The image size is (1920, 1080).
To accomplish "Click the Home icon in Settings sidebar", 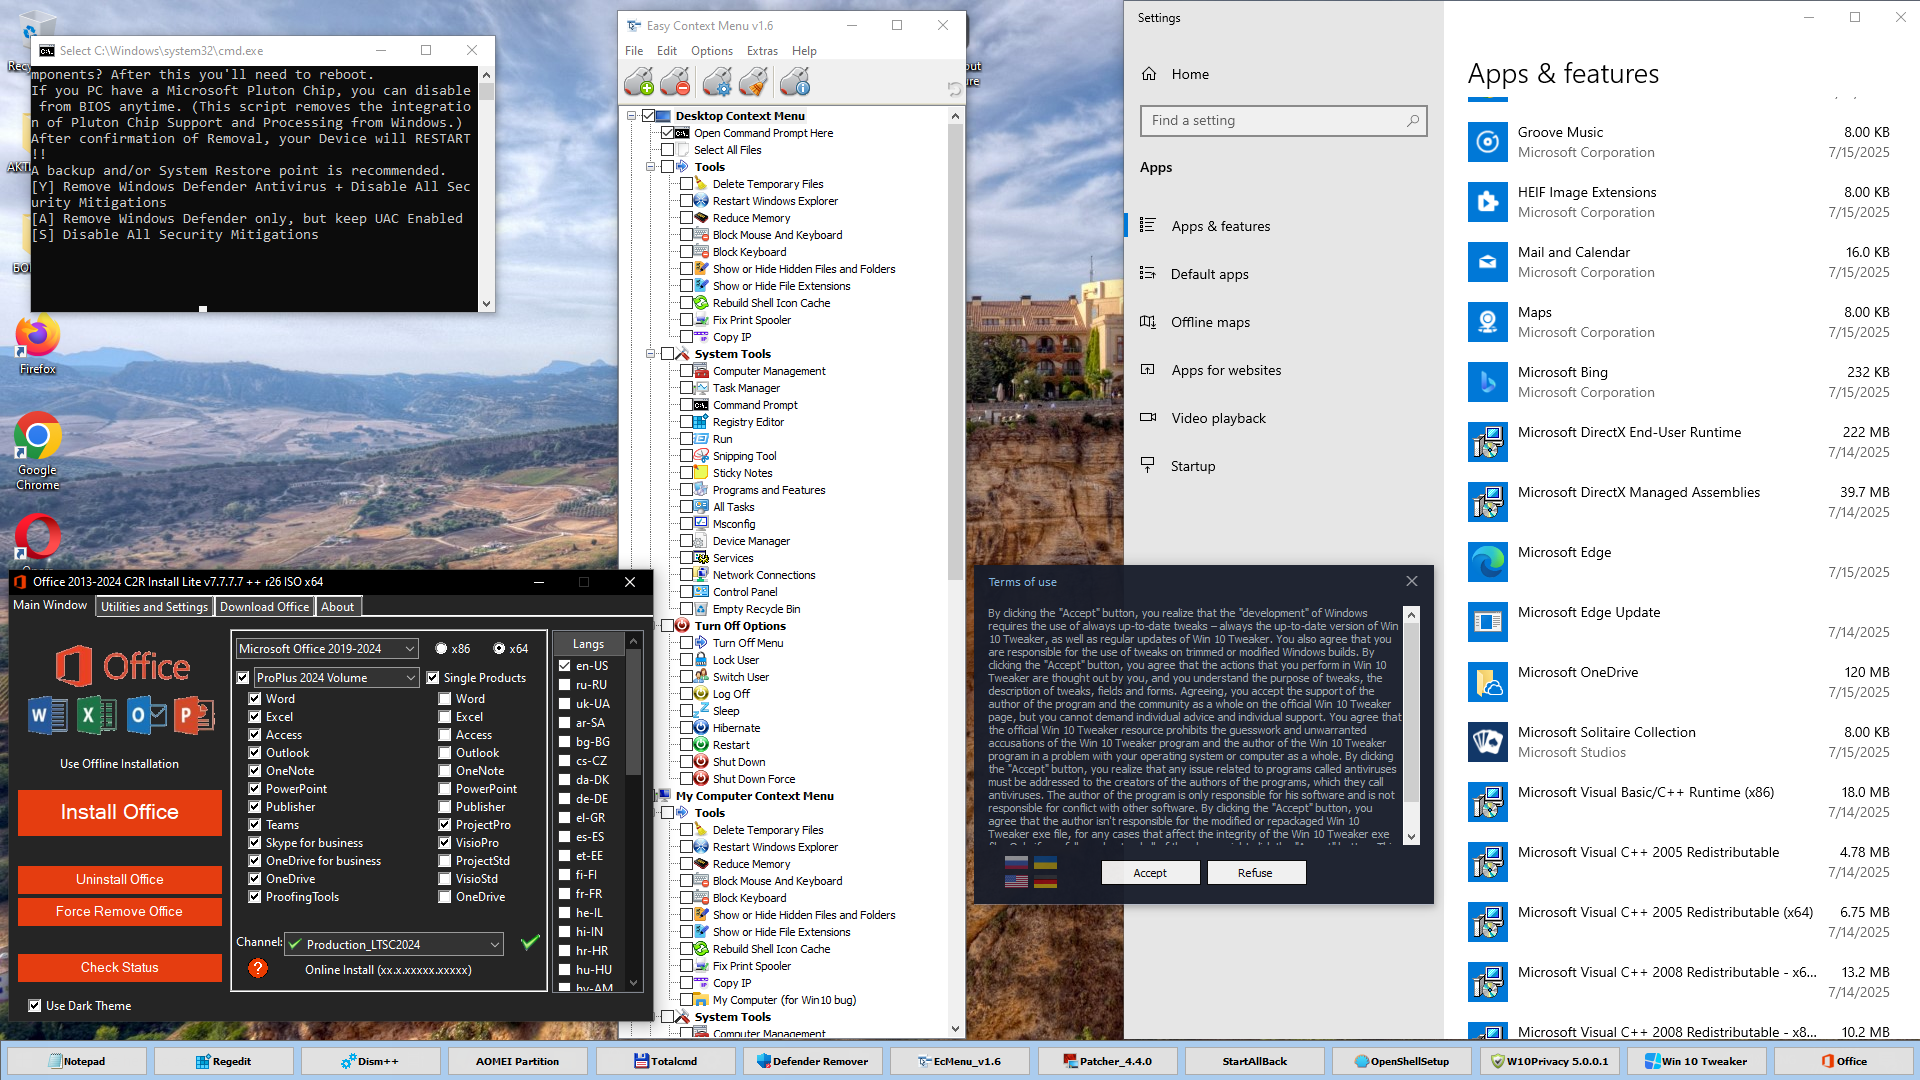I will (x=1149, y=74).
